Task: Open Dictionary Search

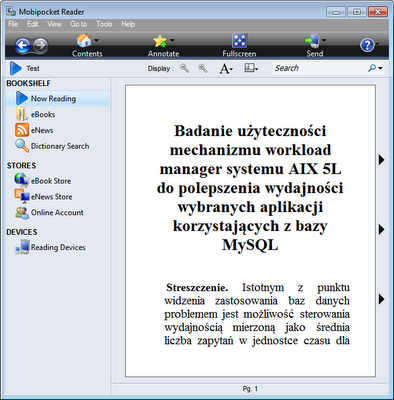Action: tap(60, 146)
